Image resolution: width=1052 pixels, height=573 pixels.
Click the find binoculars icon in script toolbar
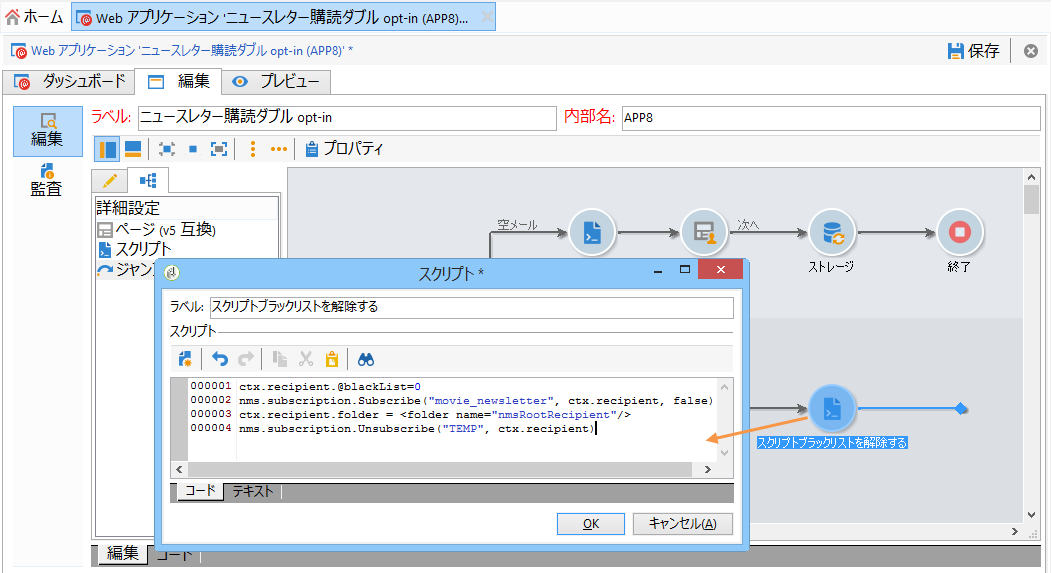[x=366, y=360]
